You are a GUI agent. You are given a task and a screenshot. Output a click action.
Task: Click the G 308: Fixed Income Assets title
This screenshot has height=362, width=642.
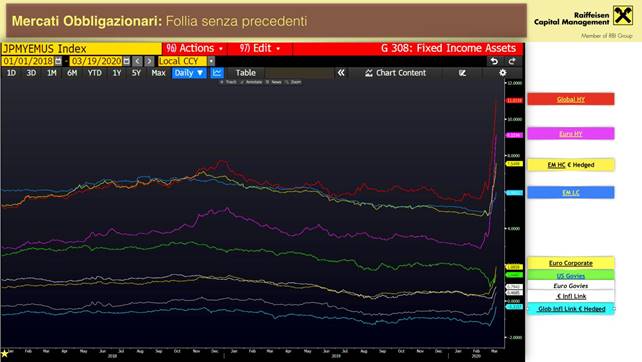coord(448,48)
